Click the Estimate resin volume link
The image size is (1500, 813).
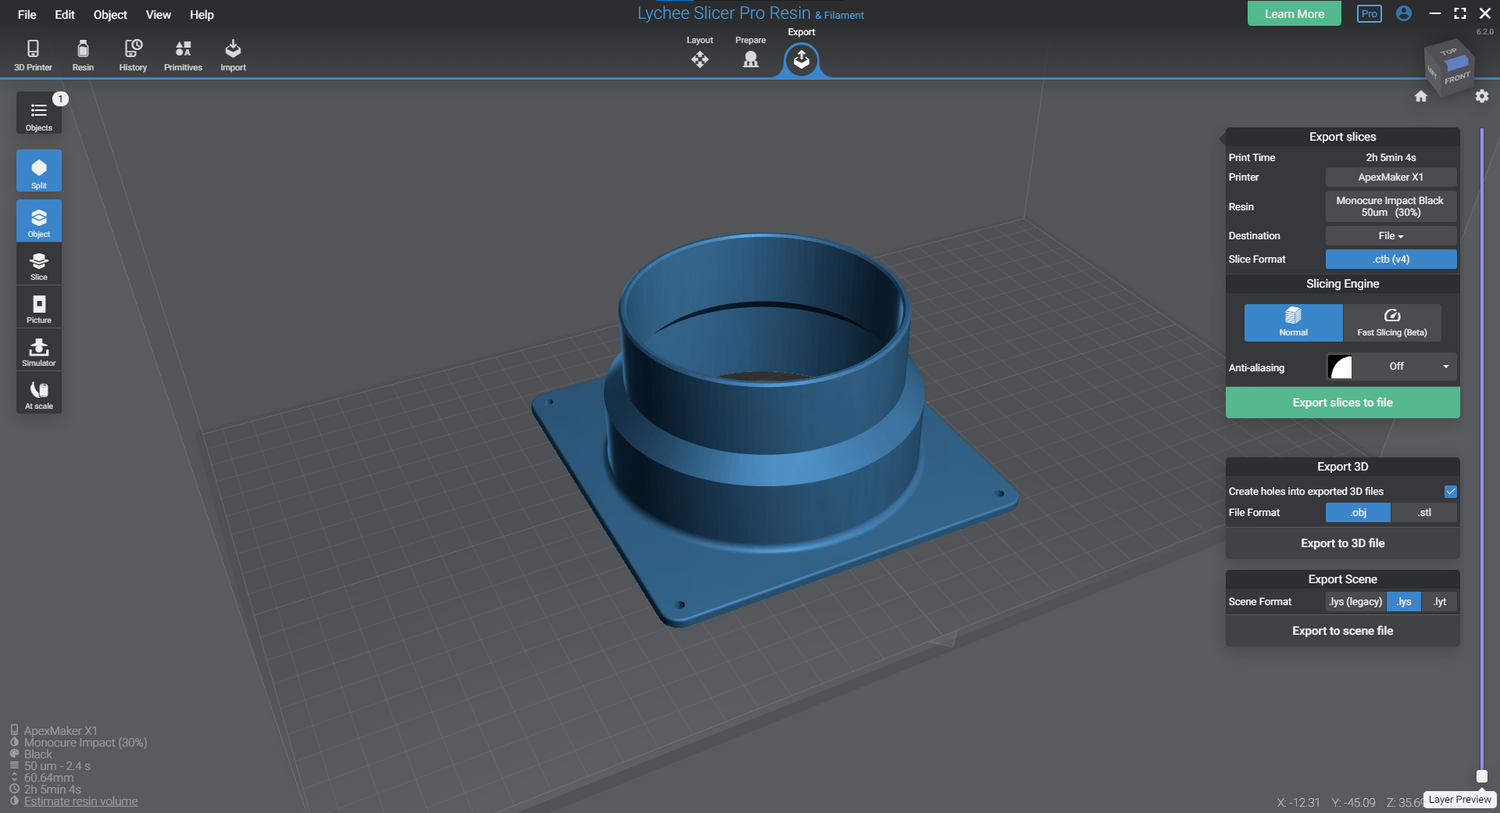(81, 801)
